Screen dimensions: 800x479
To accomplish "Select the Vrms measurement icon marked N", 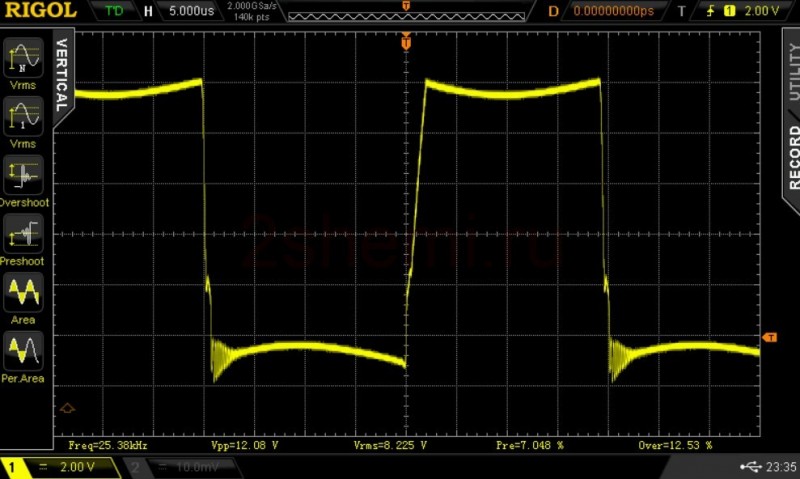I will pos(25,58).
